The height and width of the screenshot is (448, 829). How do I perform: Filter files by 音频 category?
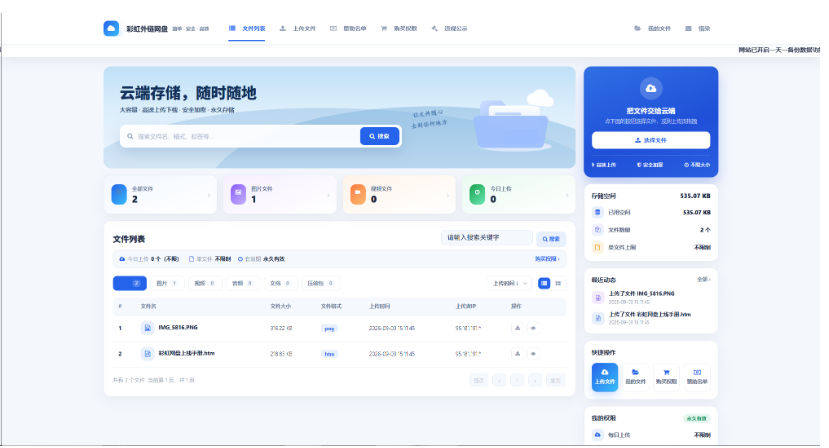tap(243, 284)
